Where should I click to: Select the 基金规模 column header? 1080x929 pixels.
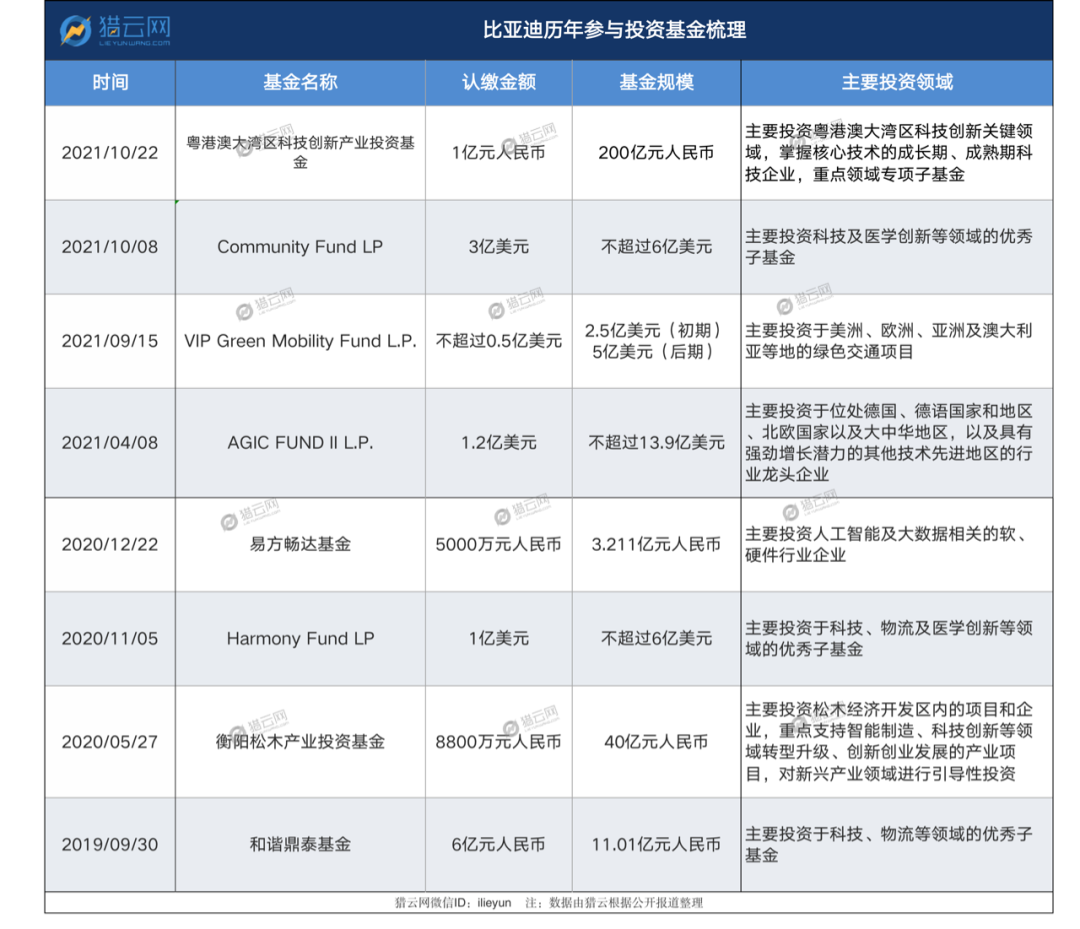point(656,83)
